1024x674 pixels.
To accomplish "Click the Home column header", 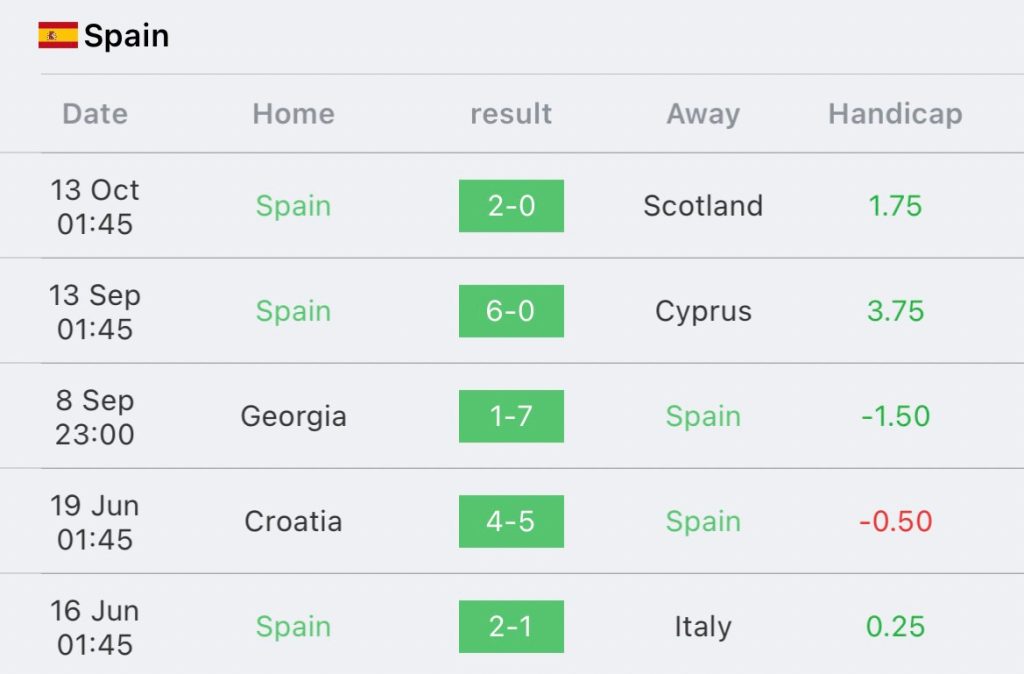I will point(294,114).
